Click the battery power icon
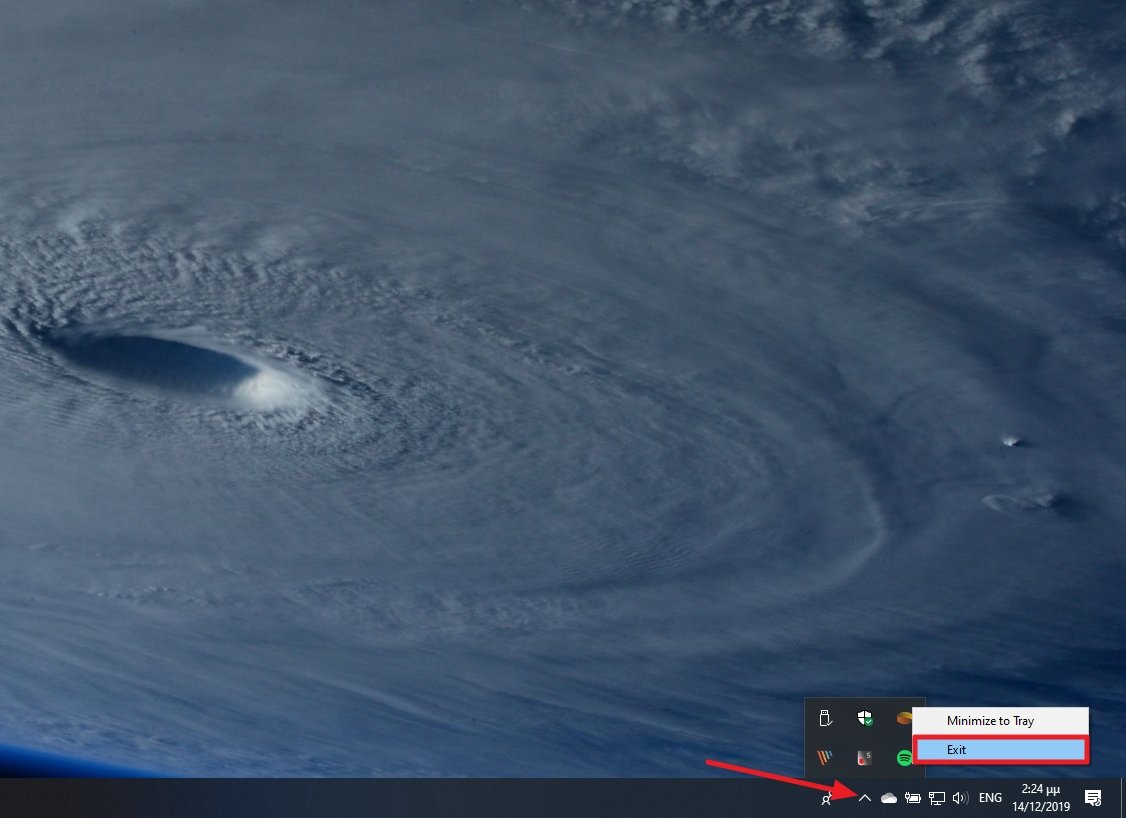Screen dimensions: 1126x818 coord(912,798)
